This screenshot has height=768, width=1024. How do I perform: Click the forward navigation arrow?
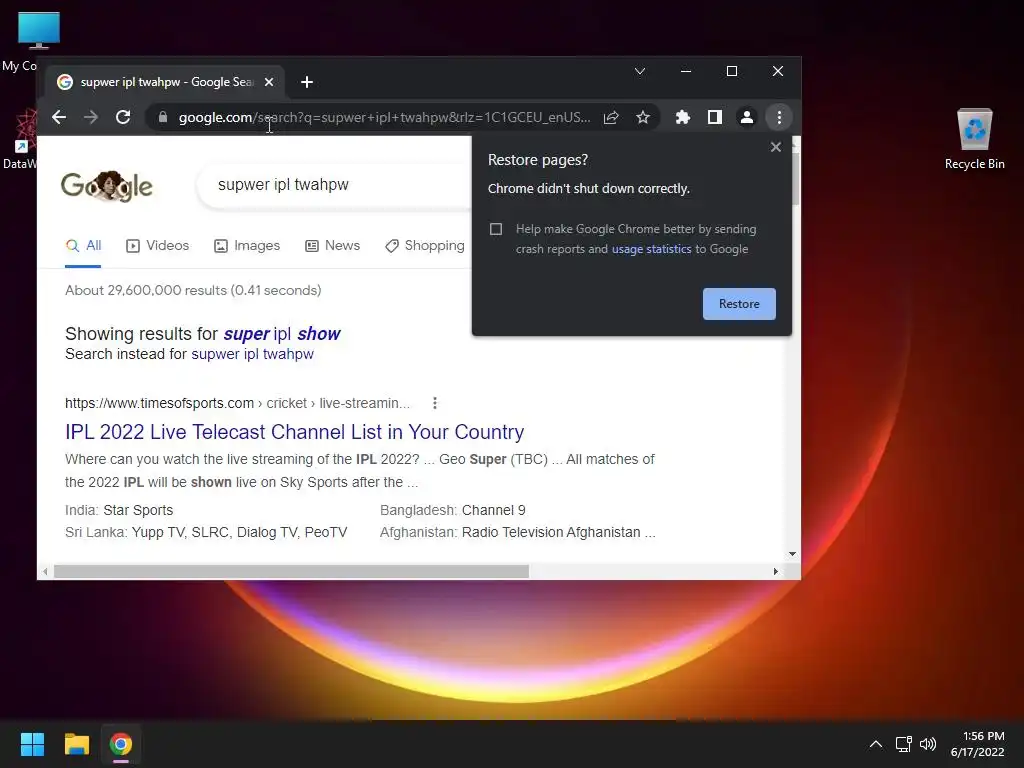click(91, 118)
